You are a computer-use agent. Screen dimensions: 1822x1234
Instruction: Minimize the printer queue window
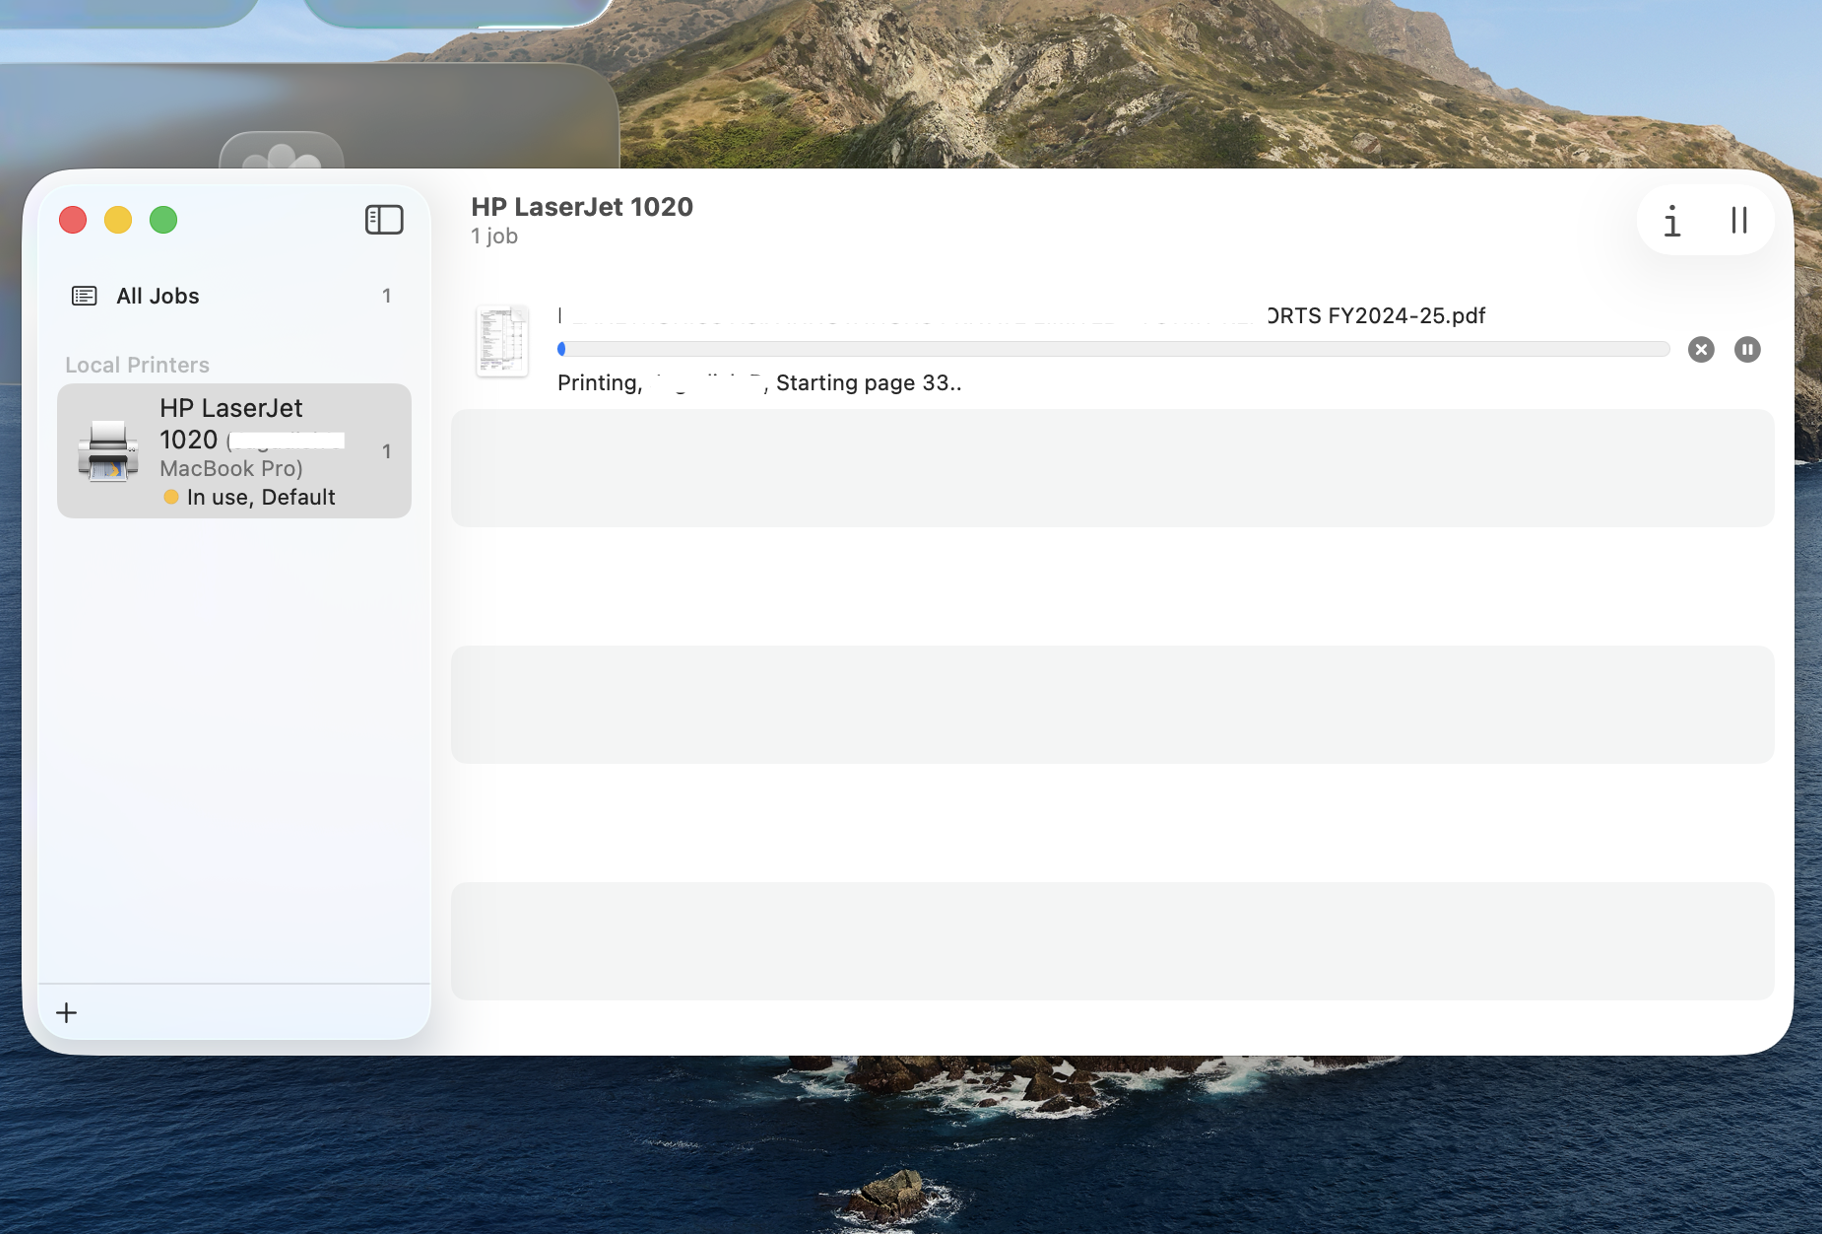(x=118, y=220)
